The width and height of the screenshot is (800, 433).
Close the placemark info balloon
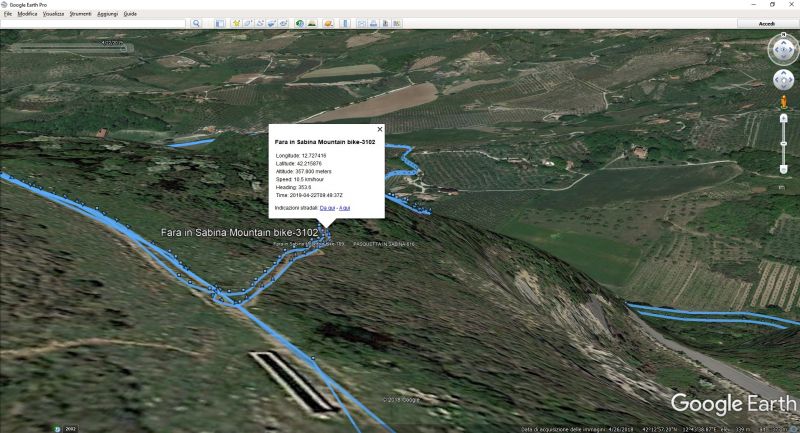coord(379,129)
